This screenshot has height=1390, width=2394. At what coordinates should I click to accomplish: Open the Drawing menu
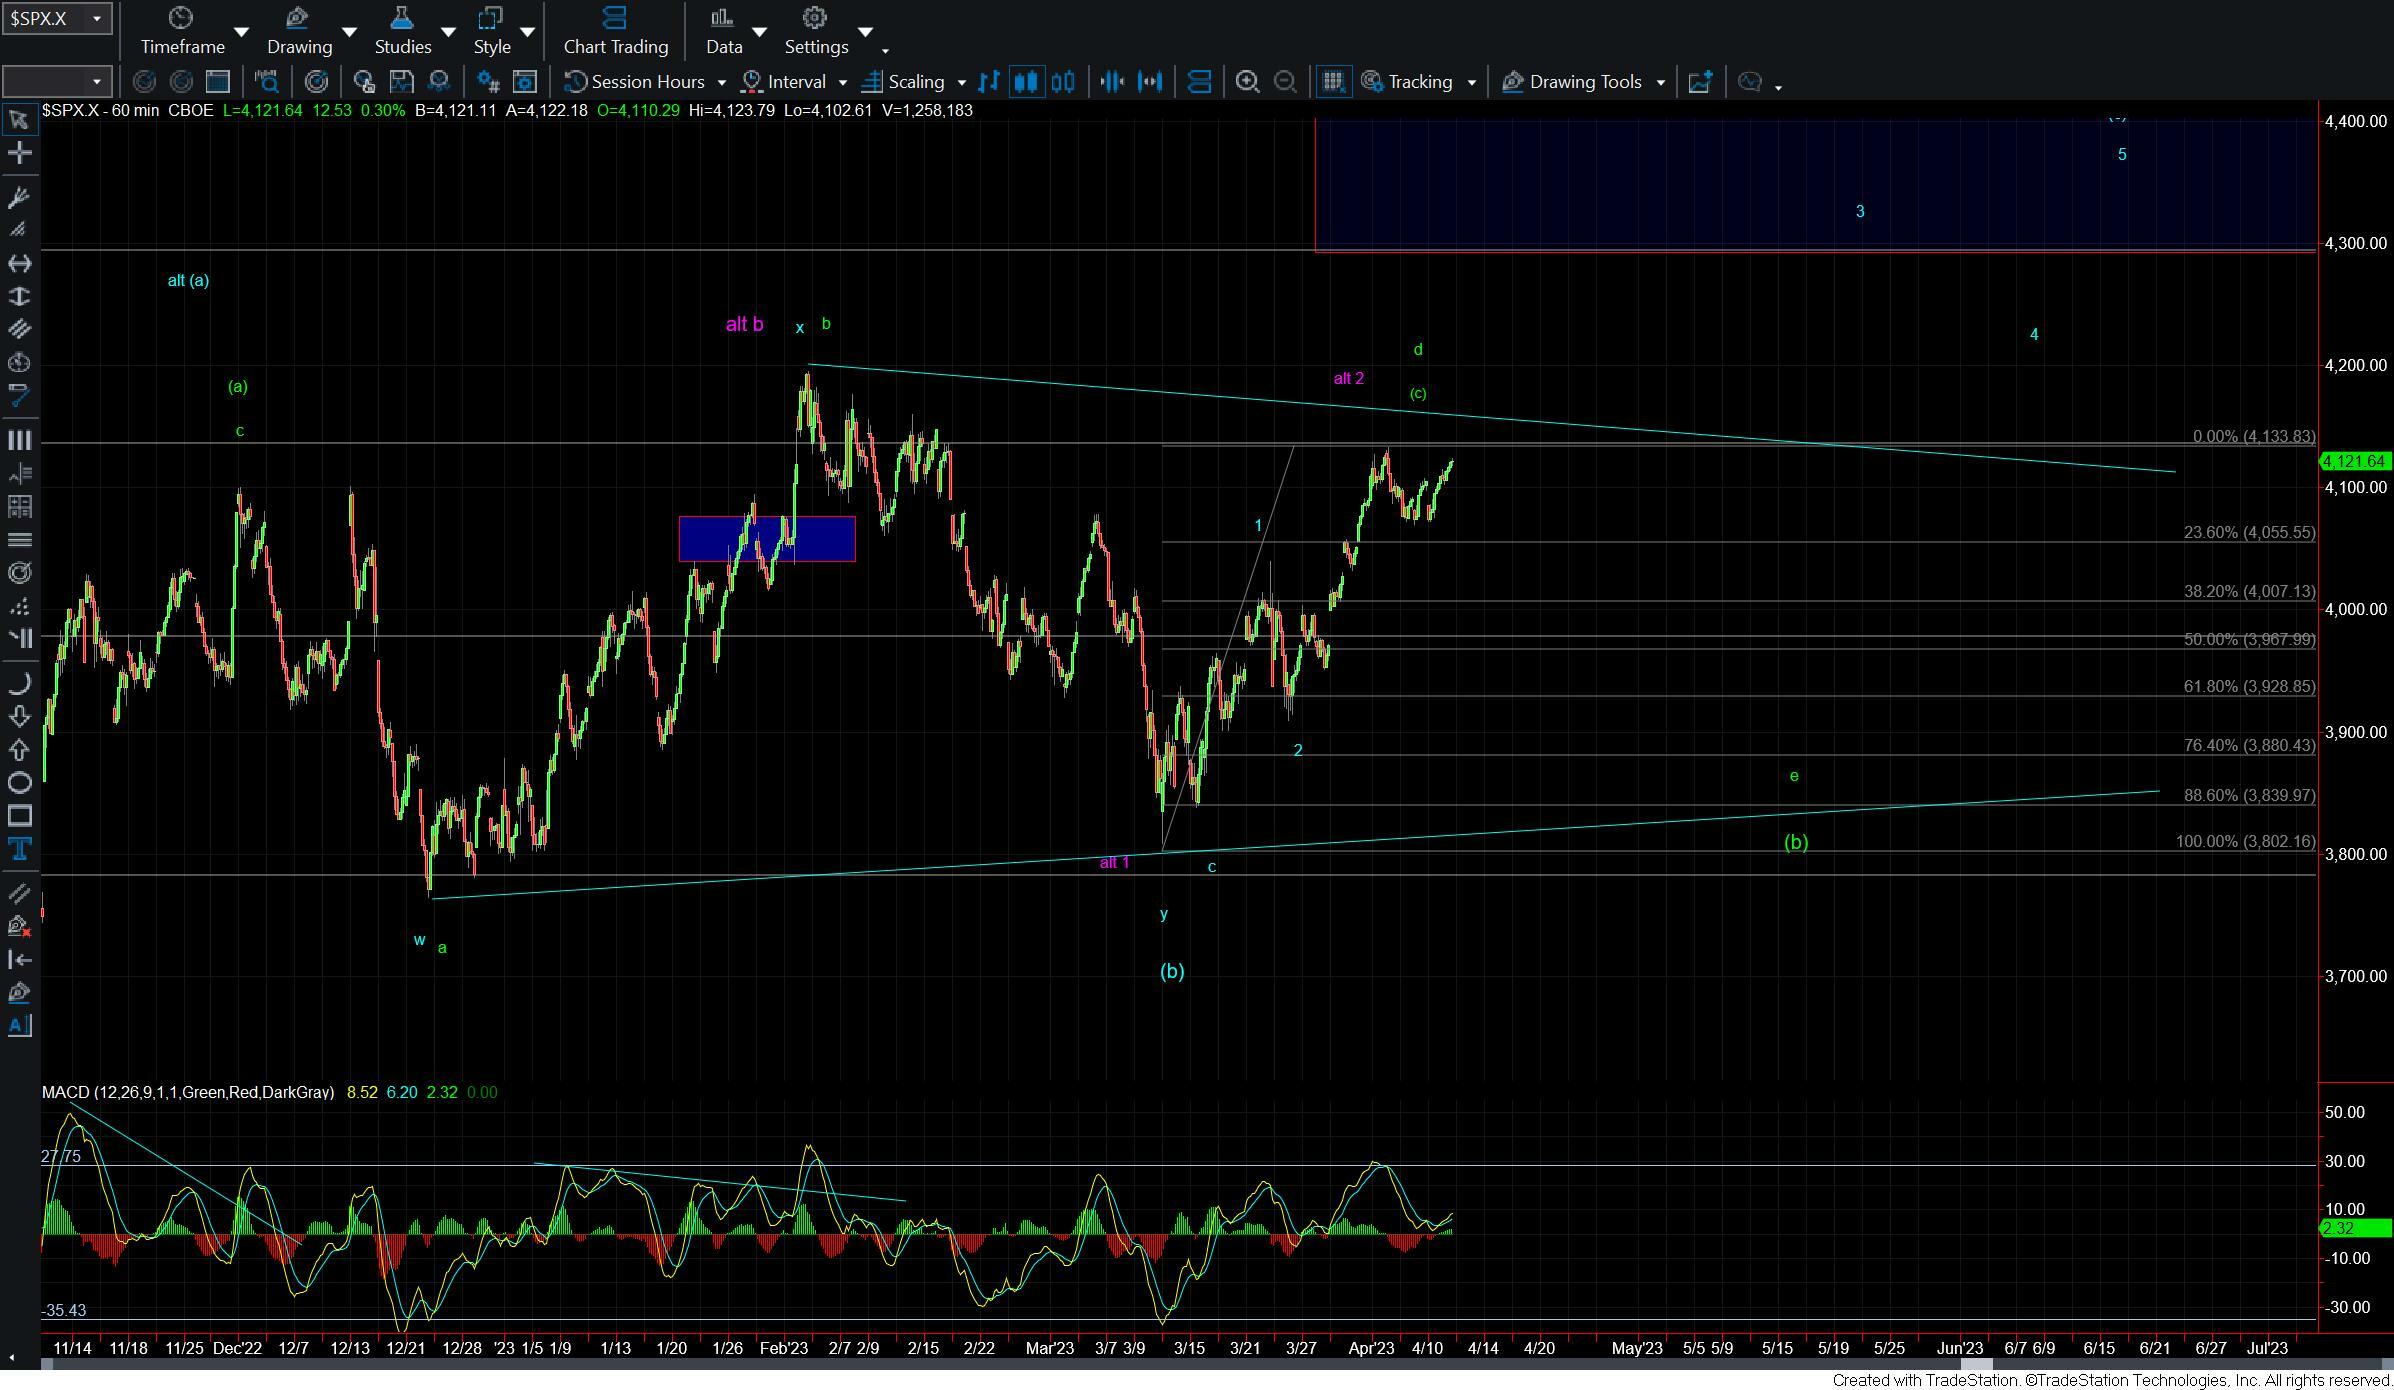[299, 31]
